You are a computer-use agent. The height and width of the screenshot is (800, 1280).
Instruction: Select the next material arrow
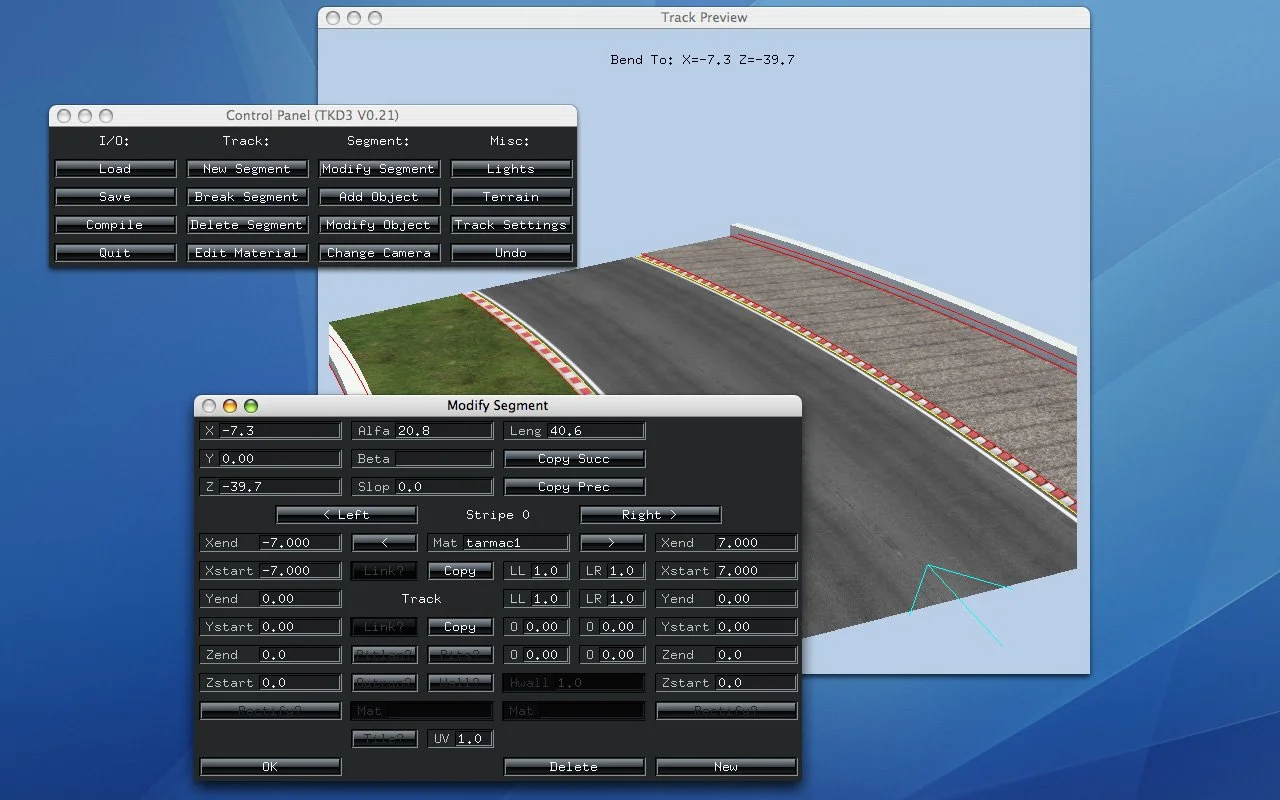point(612,542)
